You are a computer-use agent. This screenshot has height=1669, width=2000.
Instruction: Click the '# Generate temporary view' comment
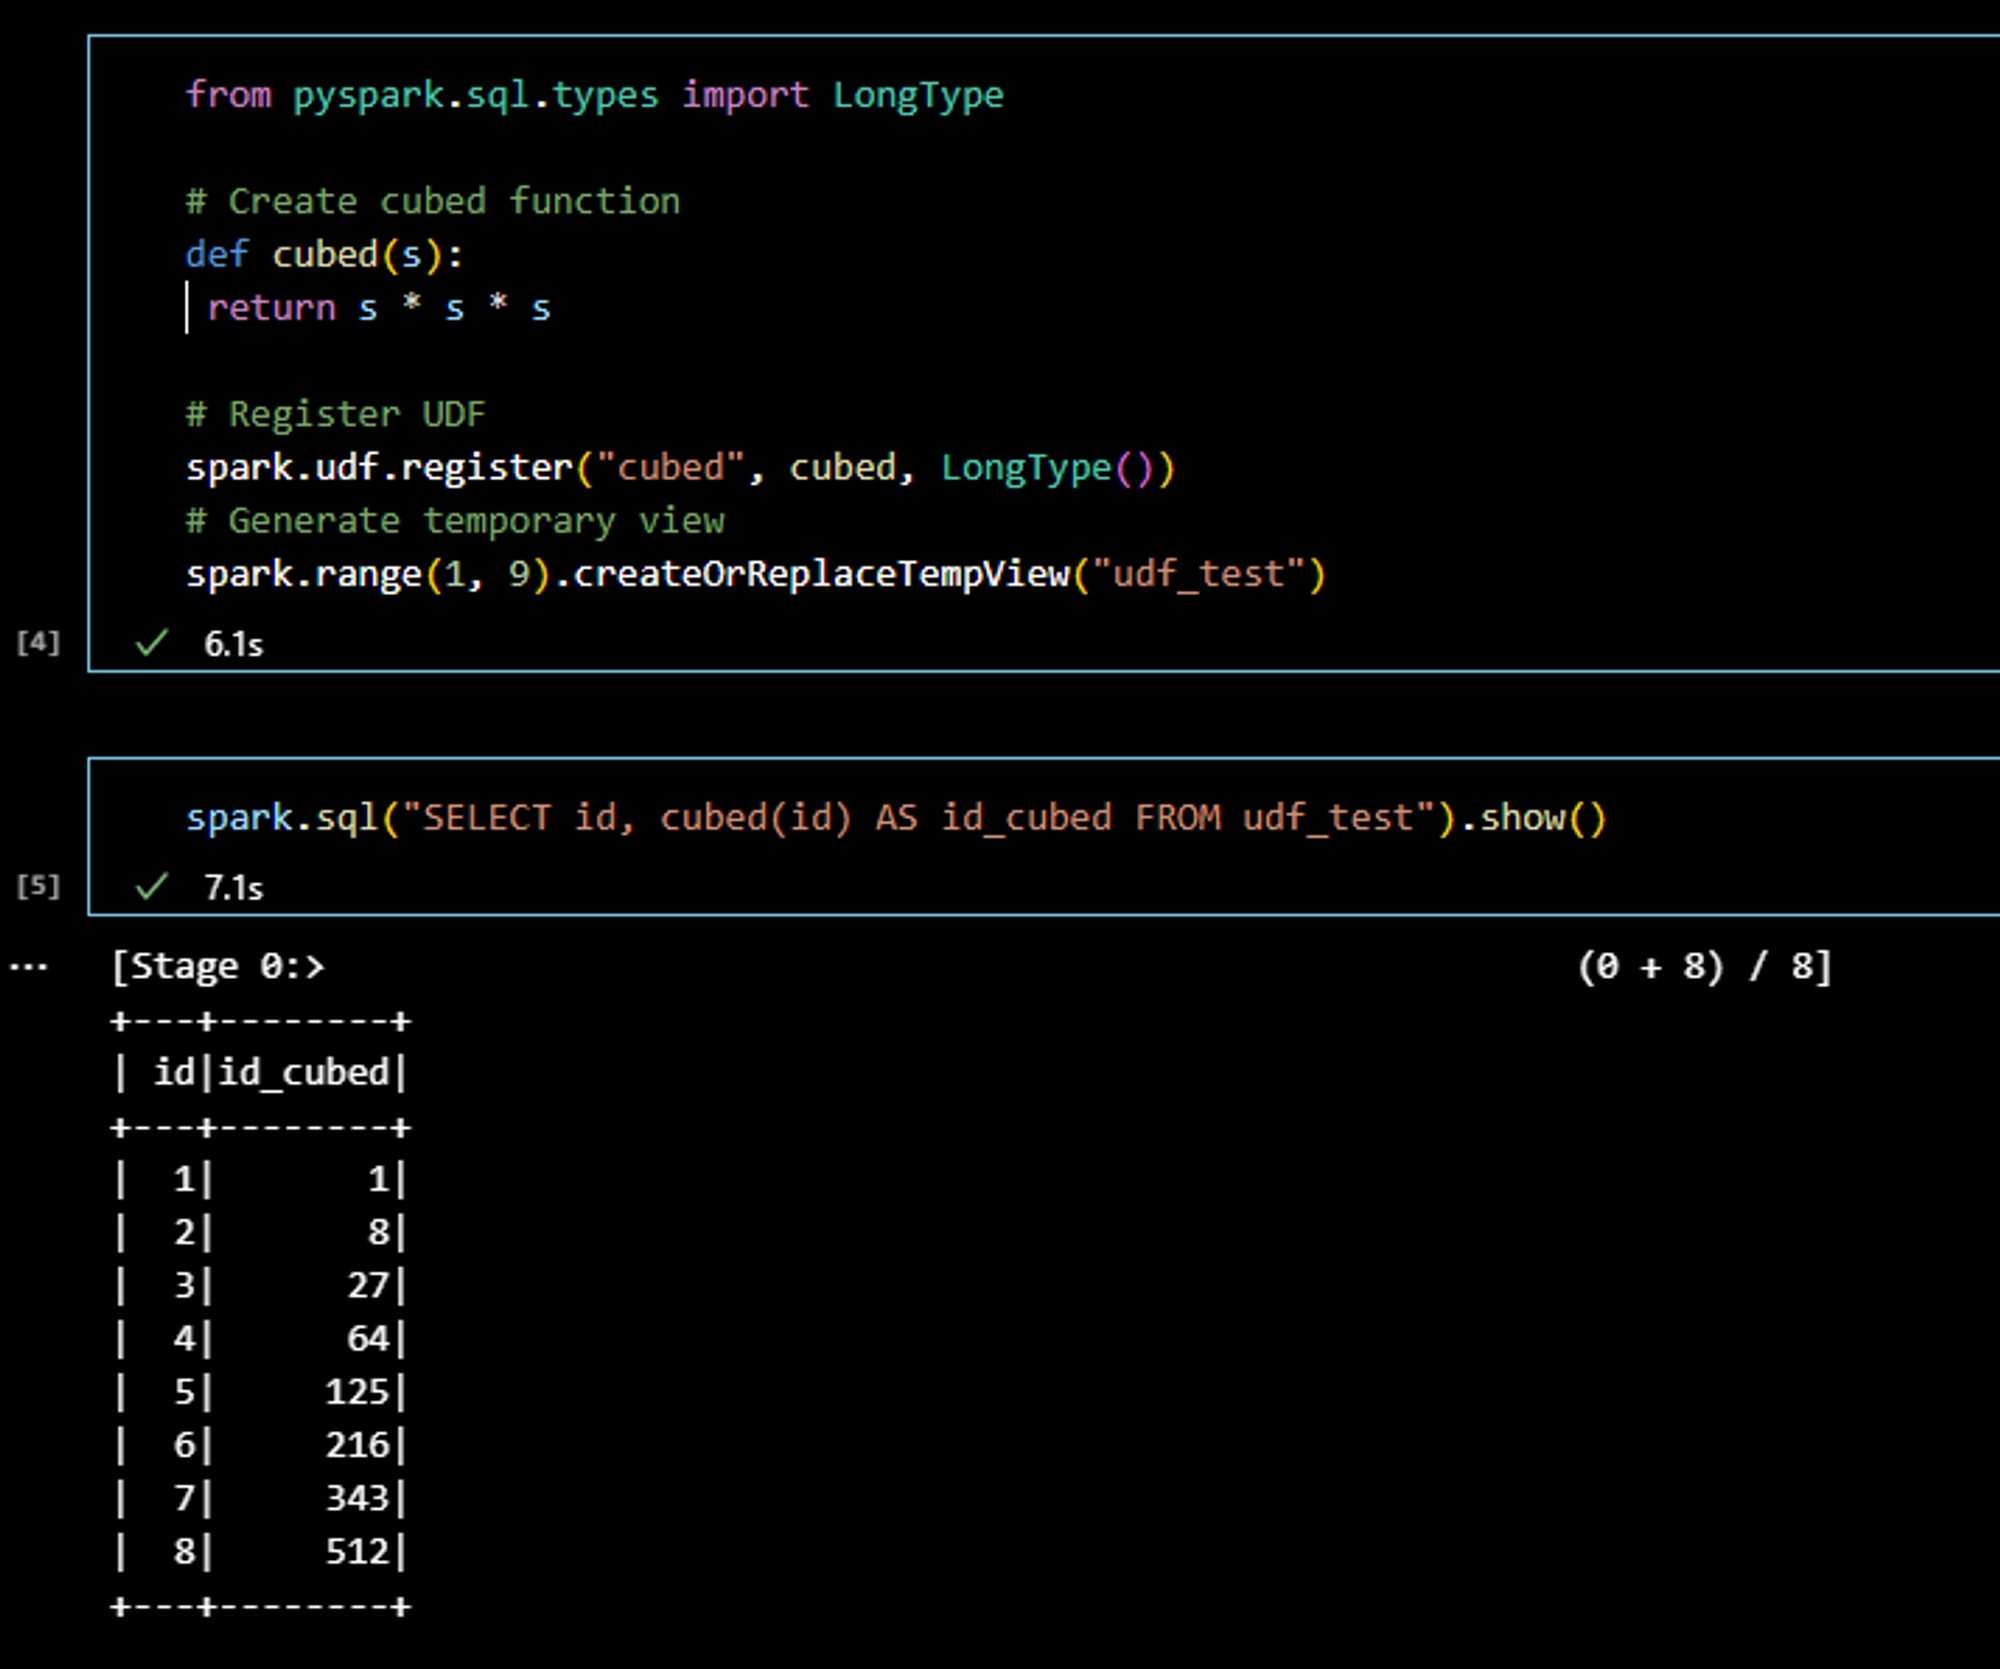(x=455, y=521)
